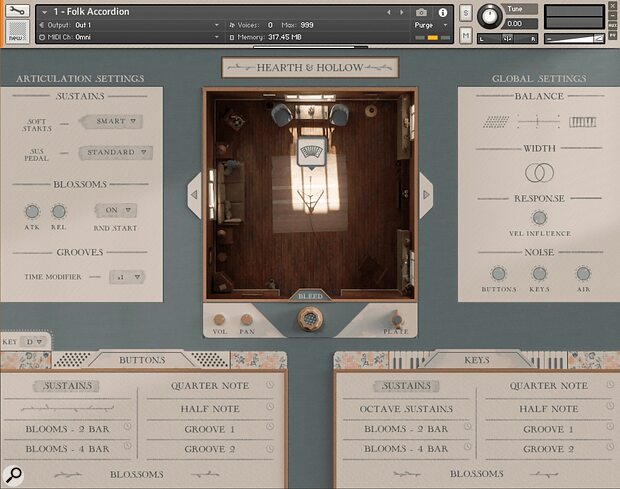Image resolution: width=620 pixels, height=489 pixels.
Task: Click the master volume slider in header
Action: click(575, 38)
